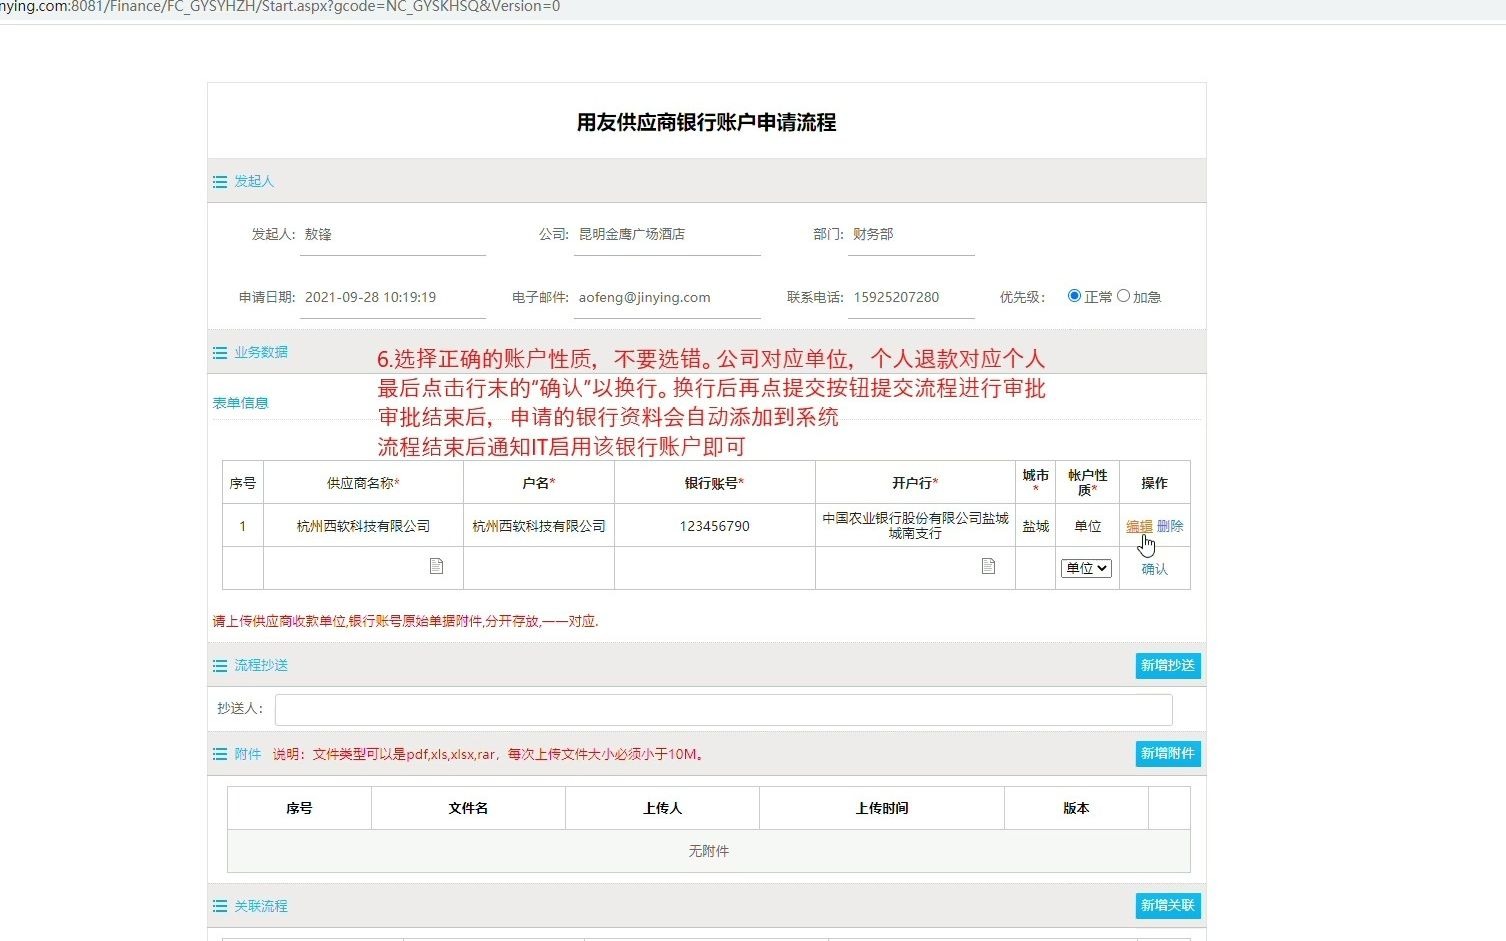
Task: Focus the 抄送人 input field
Action: tap(724, 709)
